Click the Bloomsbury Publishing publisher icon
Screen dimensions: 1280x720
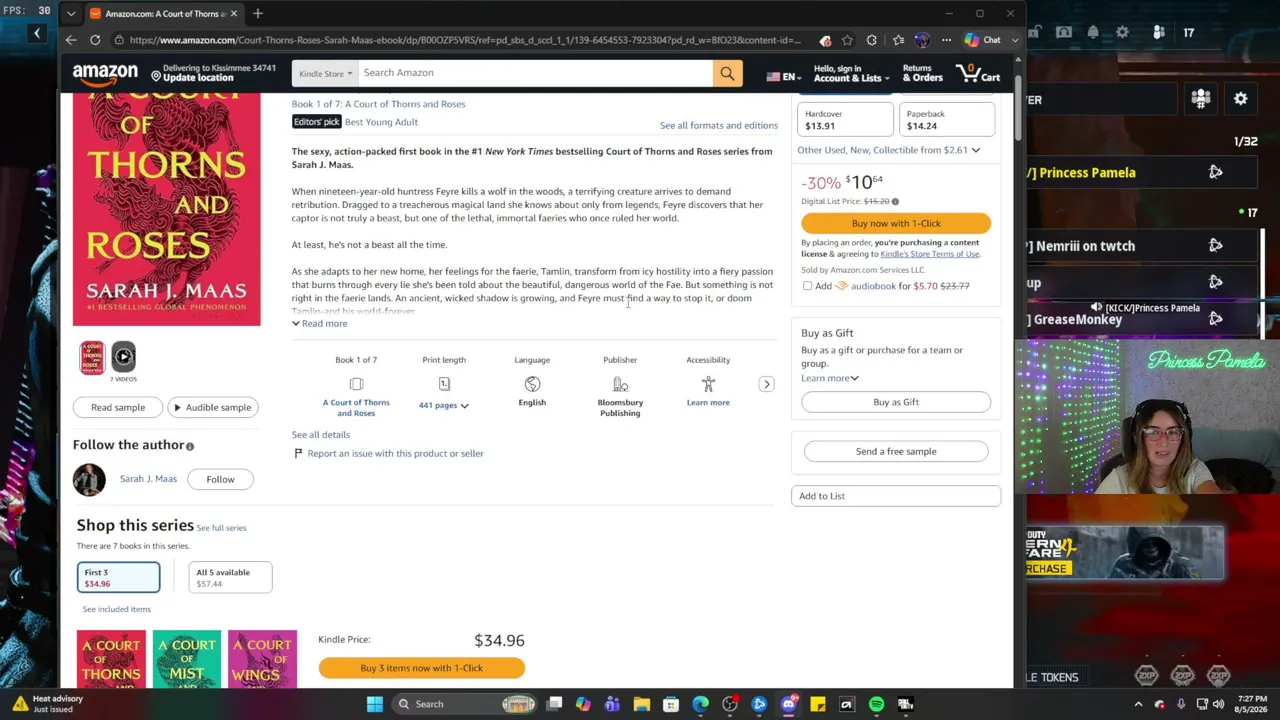(620, 384)
